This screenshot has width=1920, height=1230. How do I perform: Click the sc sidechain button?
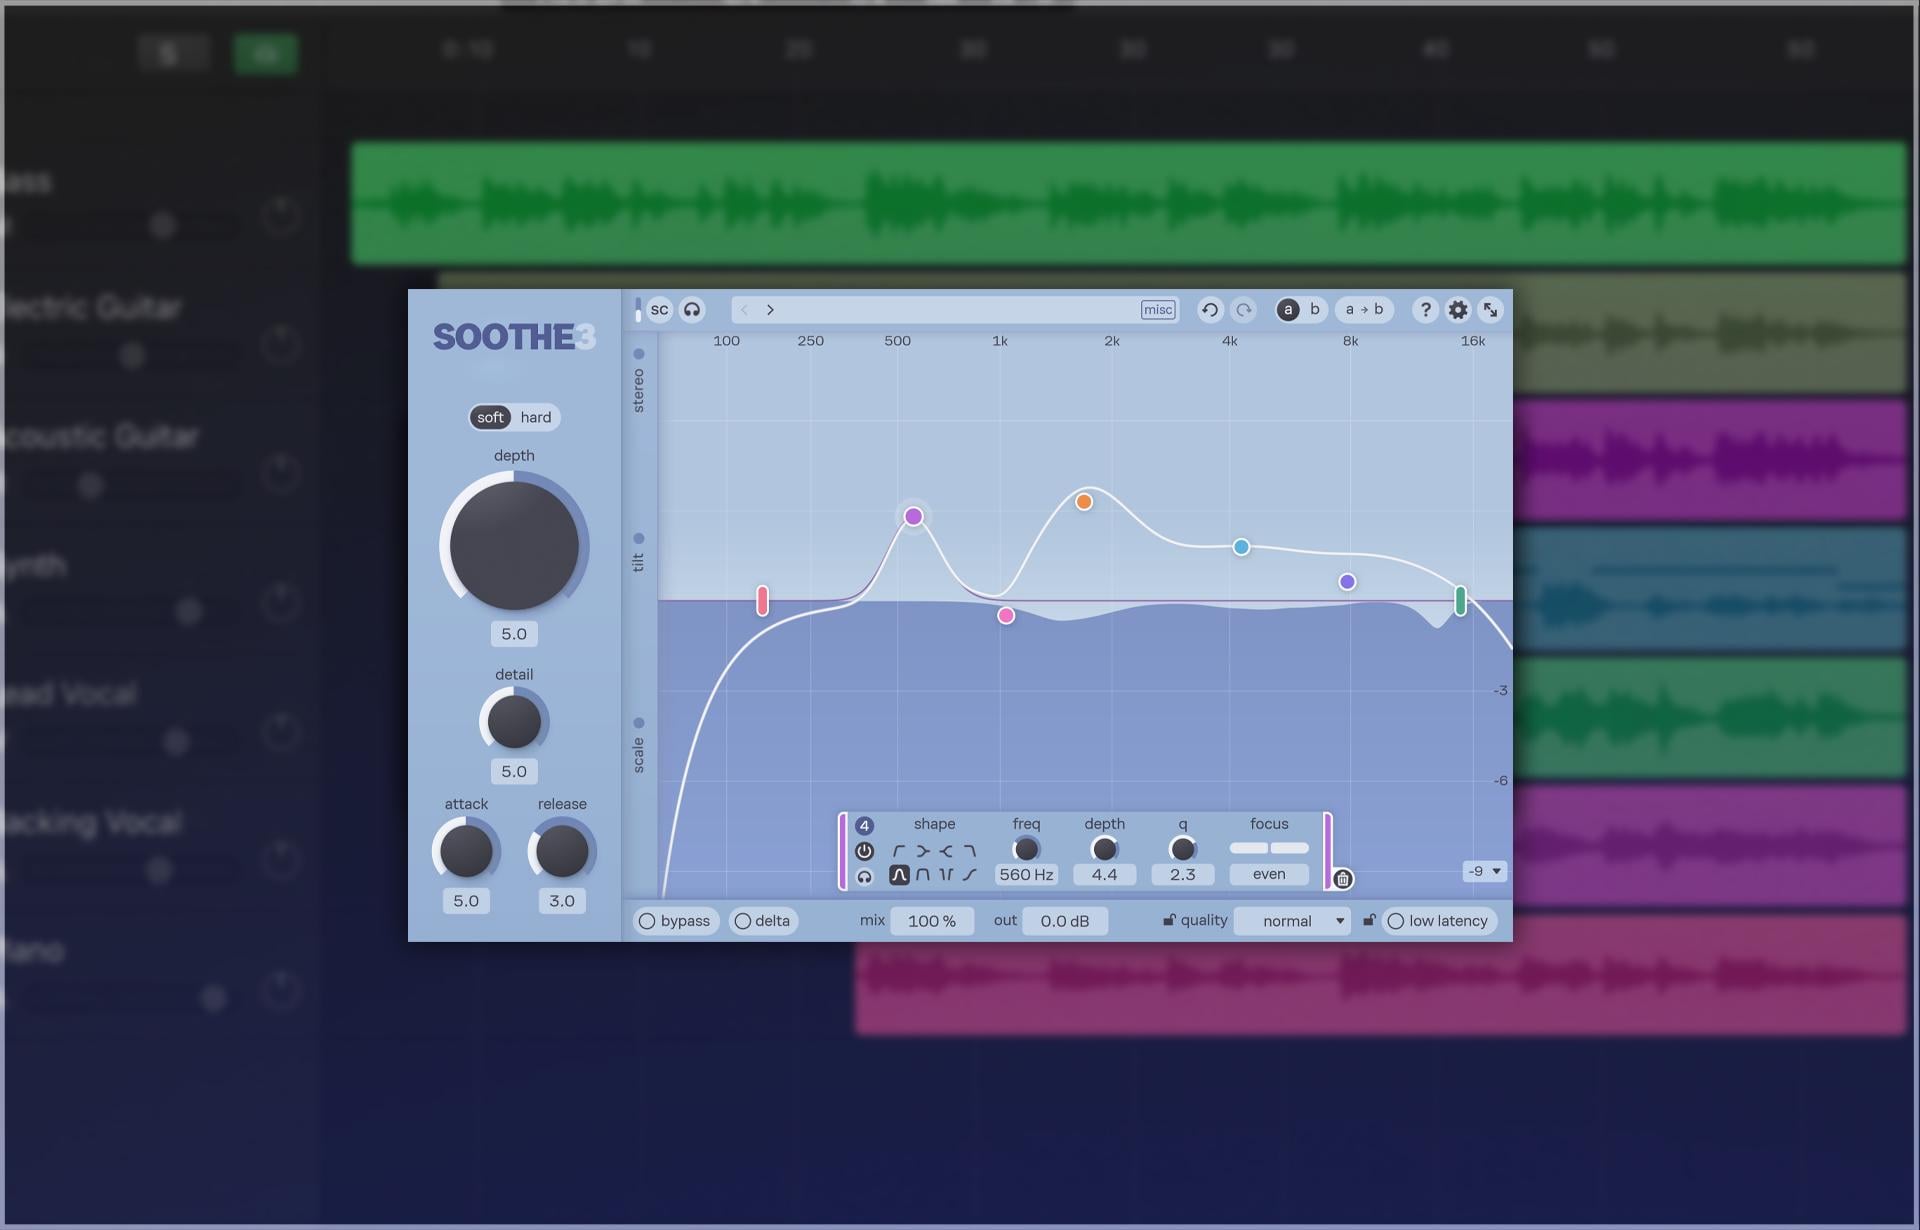(659, 310)
